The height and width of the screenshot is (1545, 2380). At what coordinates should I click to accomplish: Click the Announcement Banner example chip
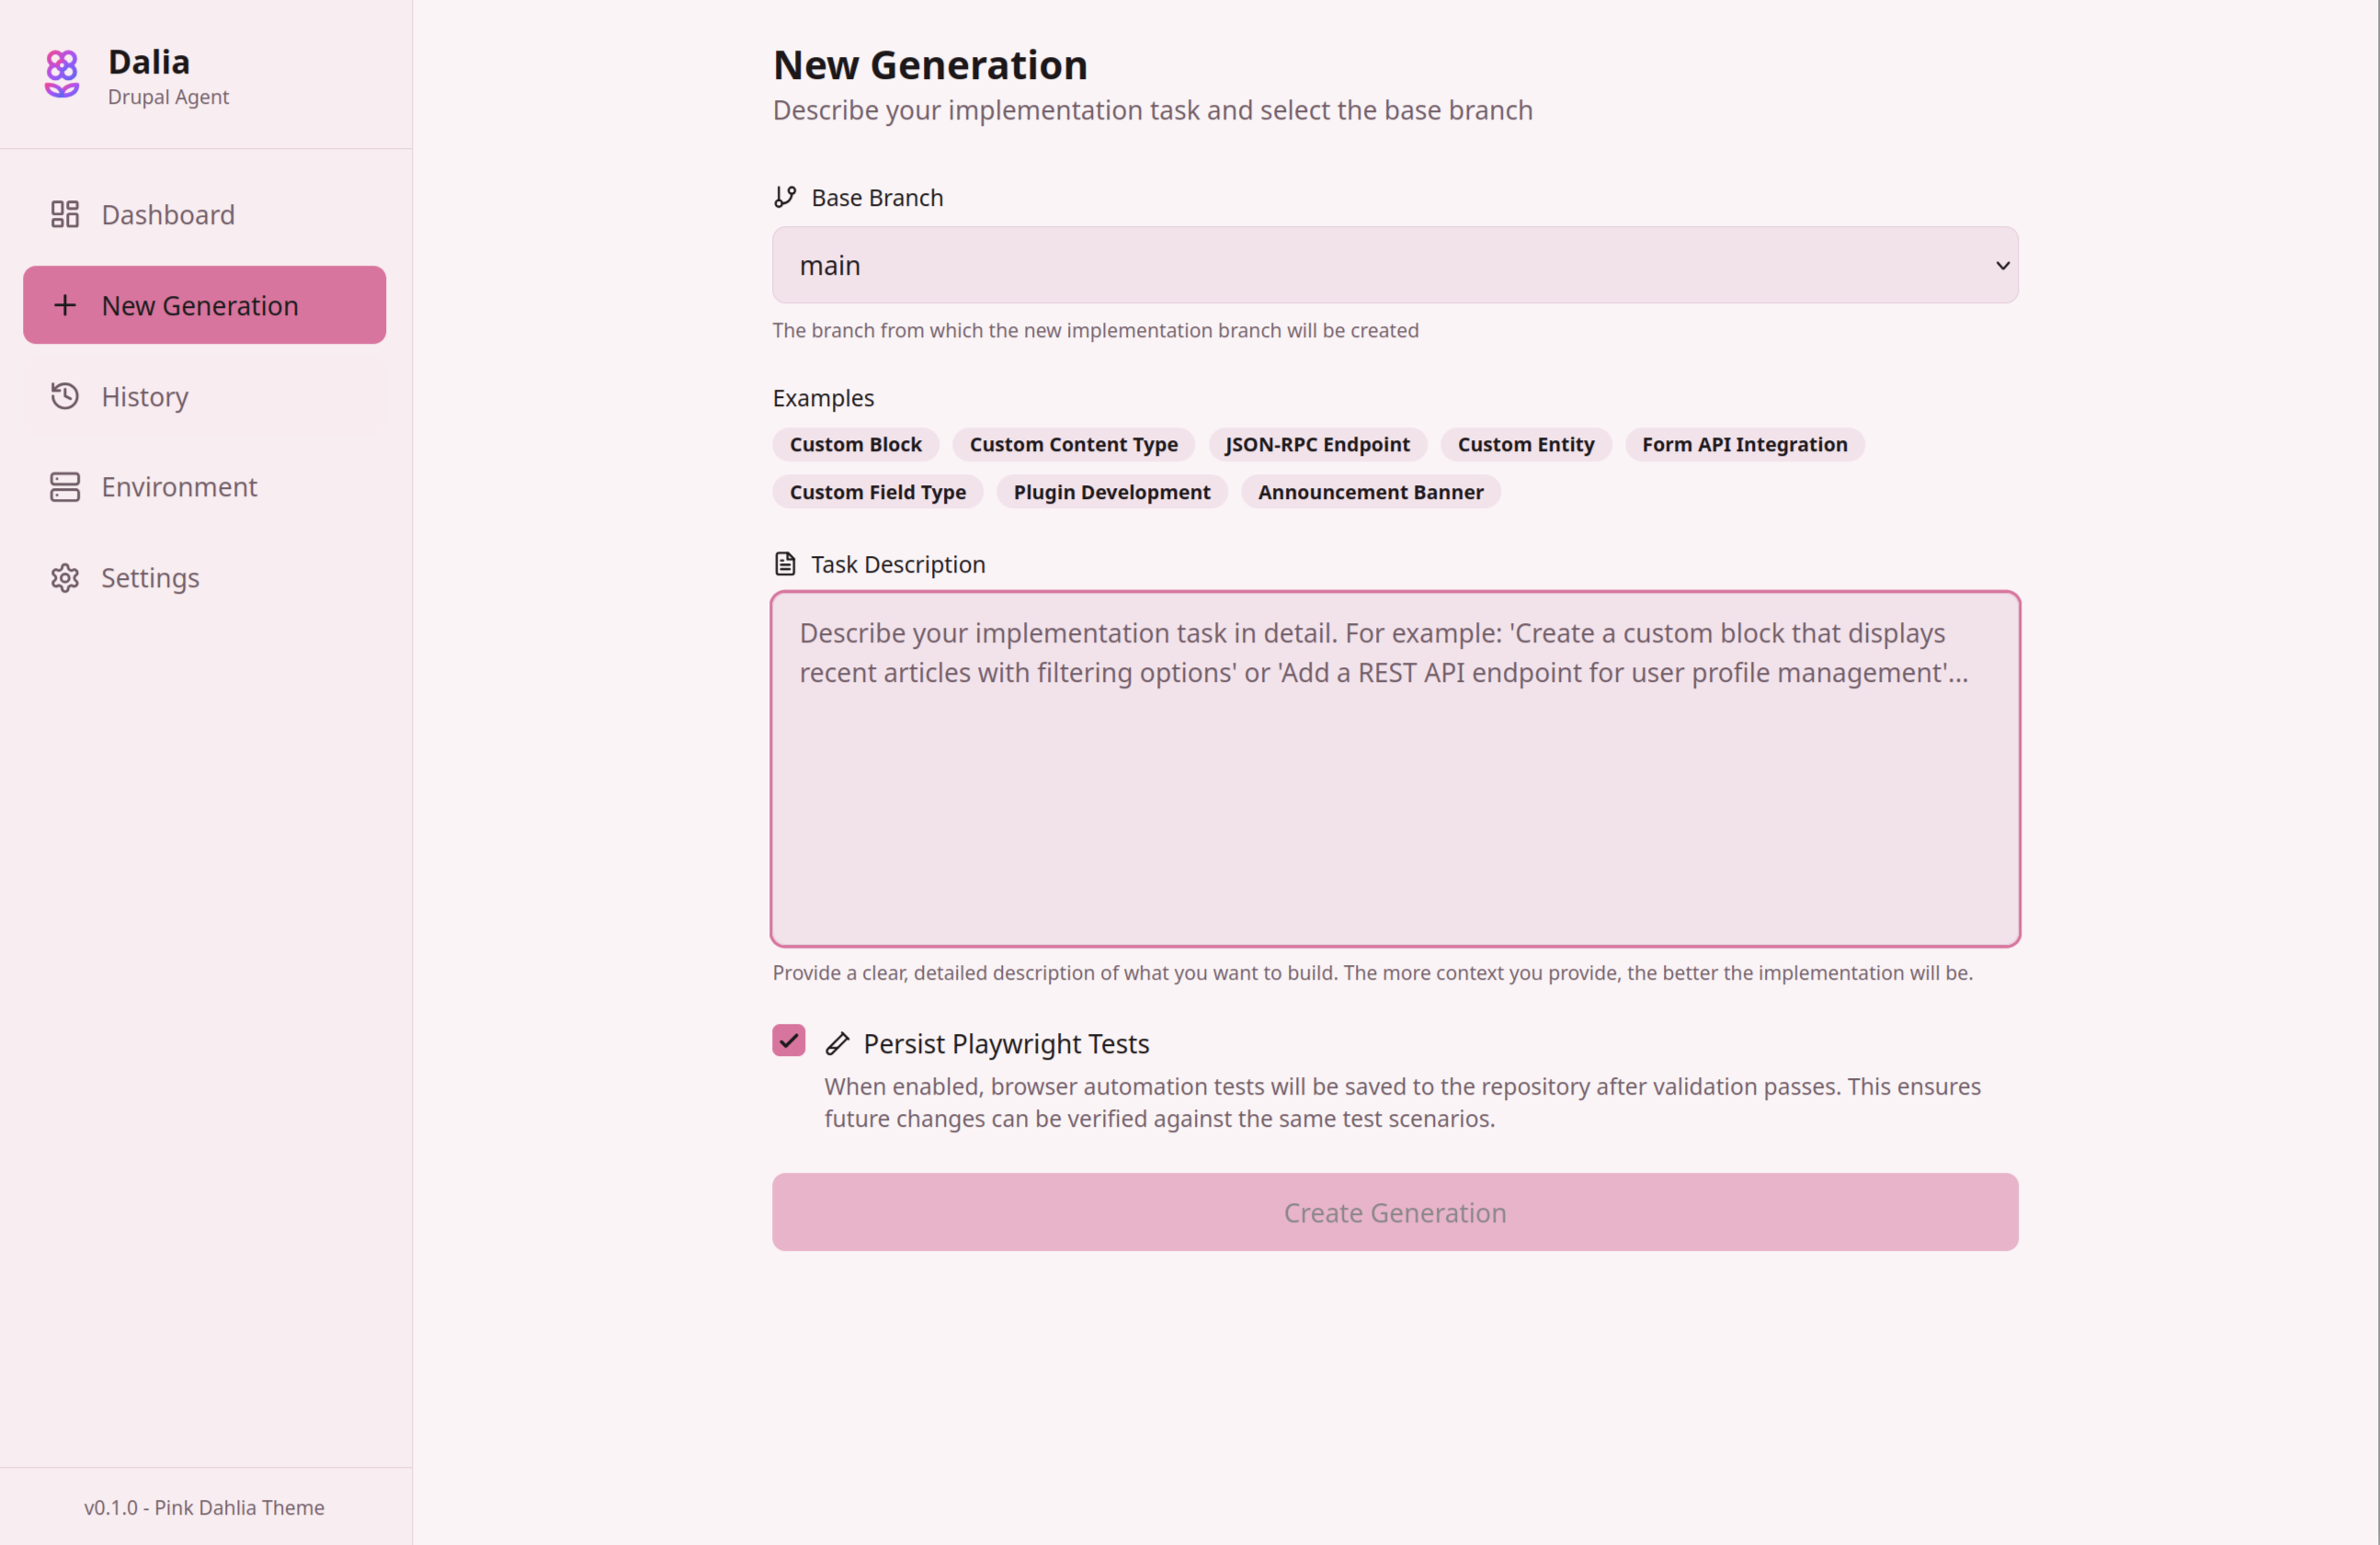point(1370,491)
